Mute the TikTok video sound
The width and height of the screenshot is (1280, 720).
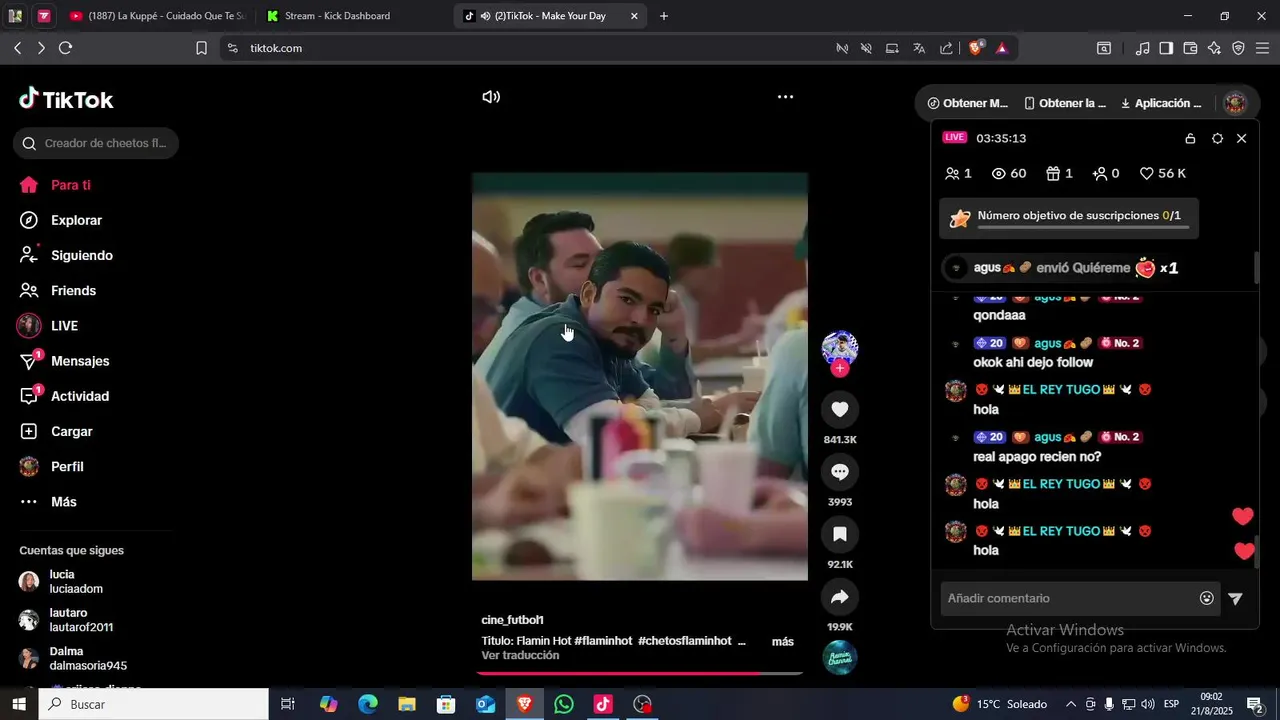click(491, 97)
